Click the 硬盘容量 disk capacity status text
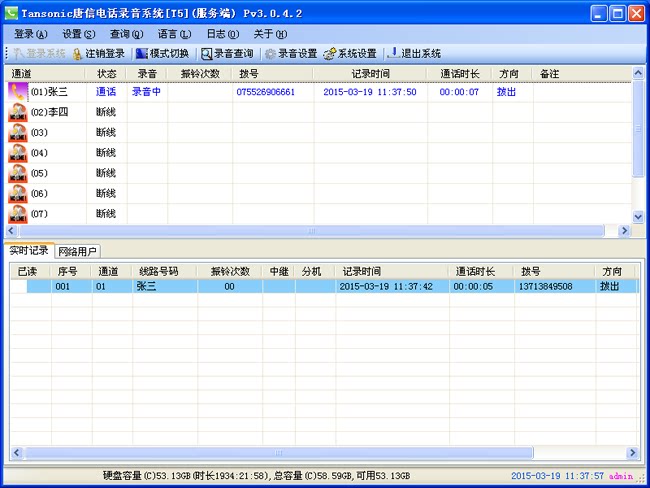The image size is (650, 488). click(256, 476)
